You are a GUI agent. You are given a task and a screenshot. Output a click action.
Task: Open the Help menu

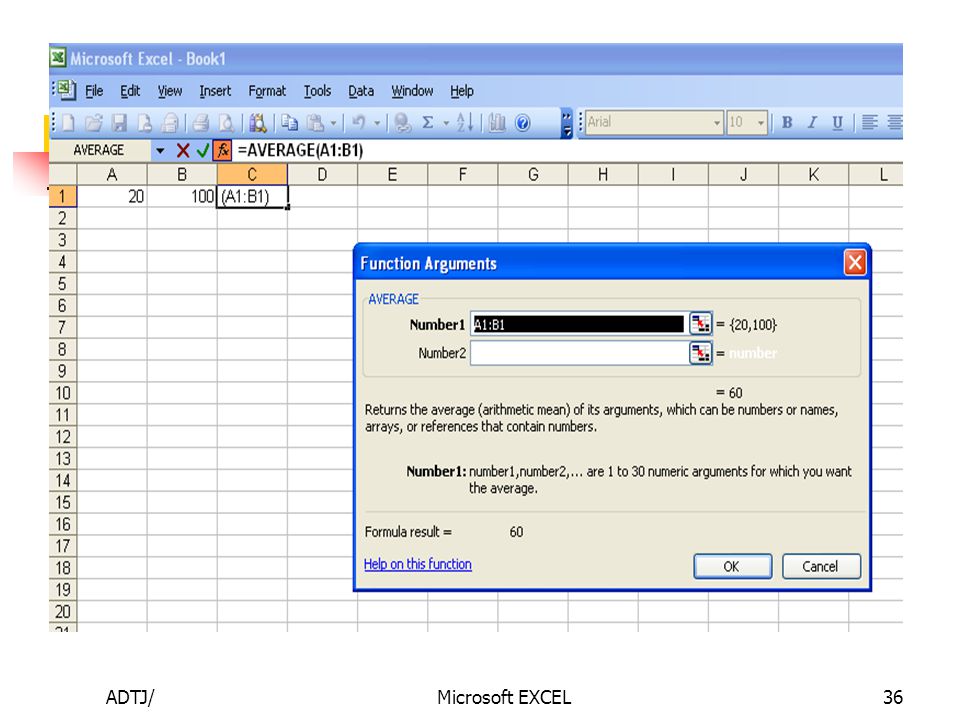coord(462,91)
